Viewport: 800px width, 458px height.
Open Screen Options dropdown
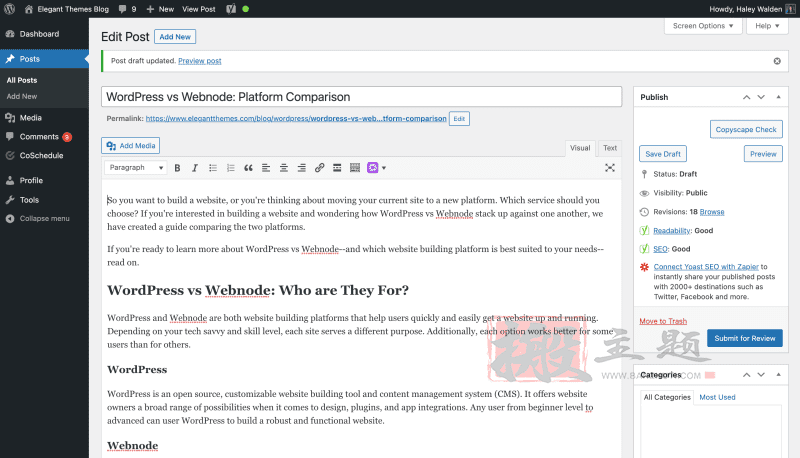coord(703,26)
